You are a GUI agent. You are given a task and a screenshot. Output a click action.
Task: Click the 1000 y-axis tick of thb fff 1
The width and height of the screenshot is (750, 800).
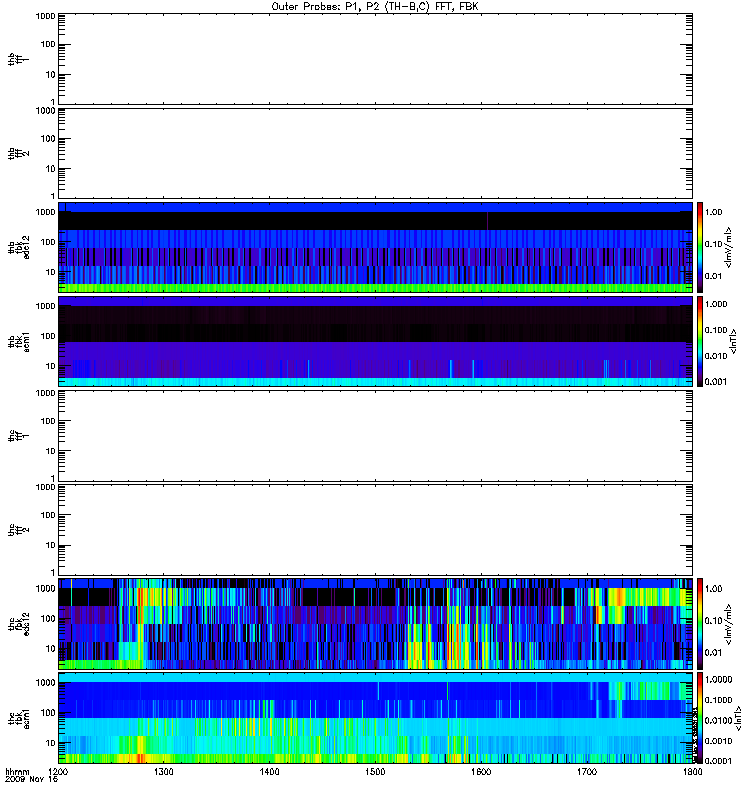(x=45, y=16)
